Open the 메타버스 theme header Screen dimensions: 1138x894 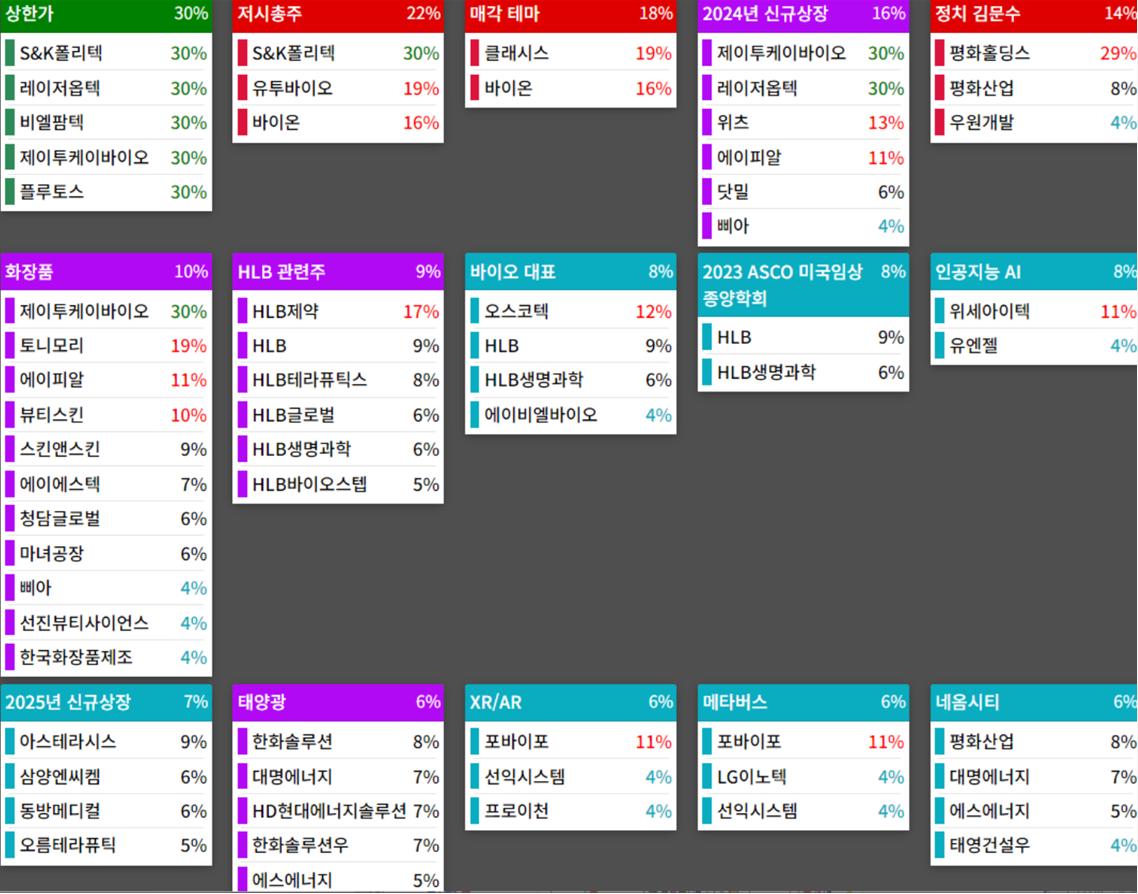click(x=803, y=702)
